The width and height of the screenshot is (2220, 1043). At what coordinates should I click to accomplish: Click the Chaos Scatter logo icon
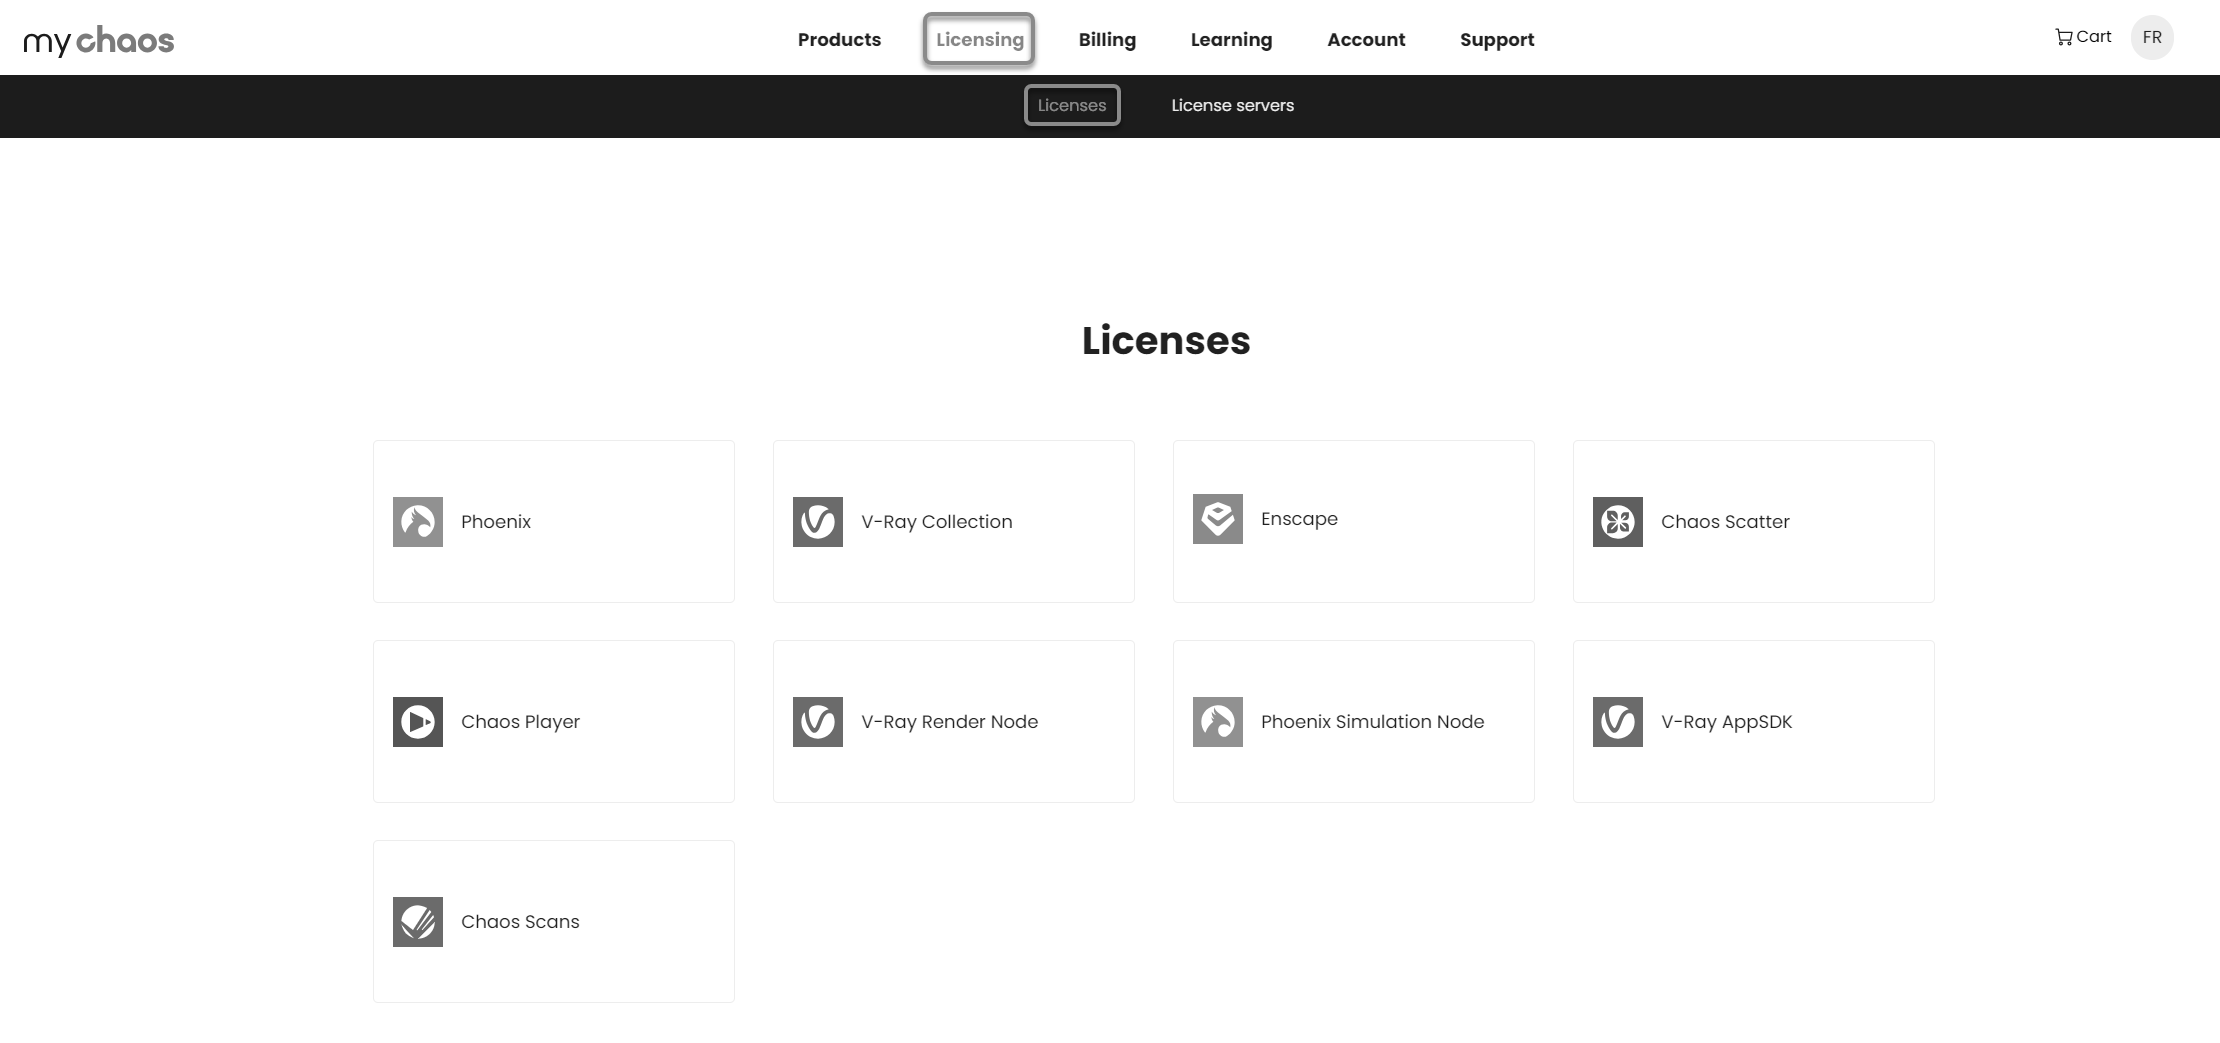pos(1618,522)
